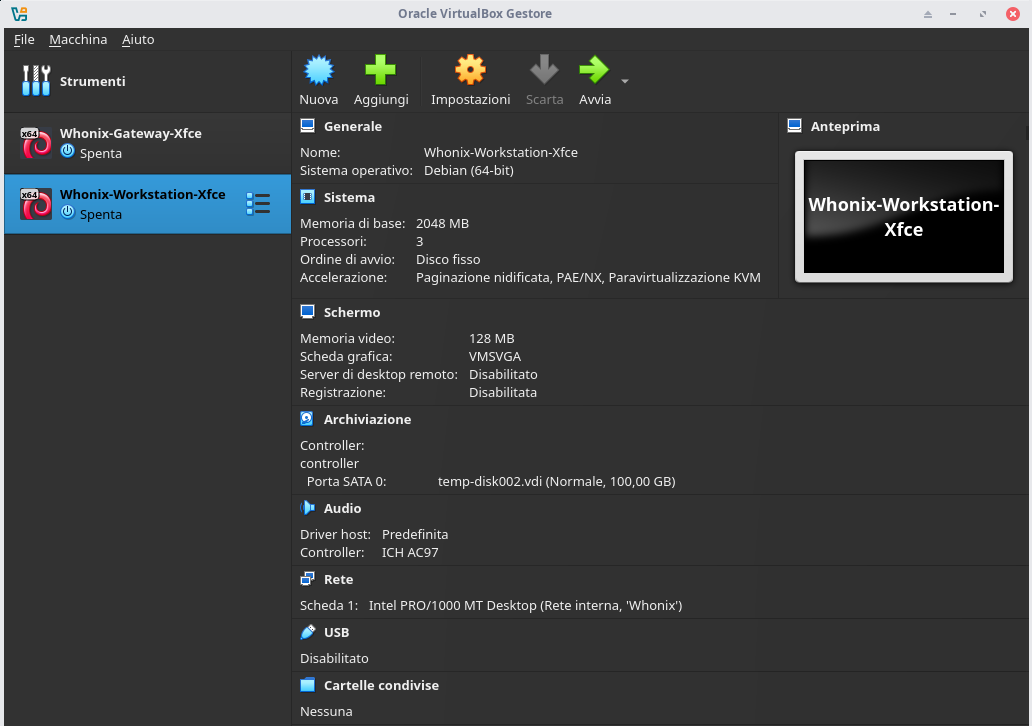Viewport: 1032px width, 726px height.
Task: Click the Whonix-Workstation-Xfce preview thumbnail
Action: [903, 216]
